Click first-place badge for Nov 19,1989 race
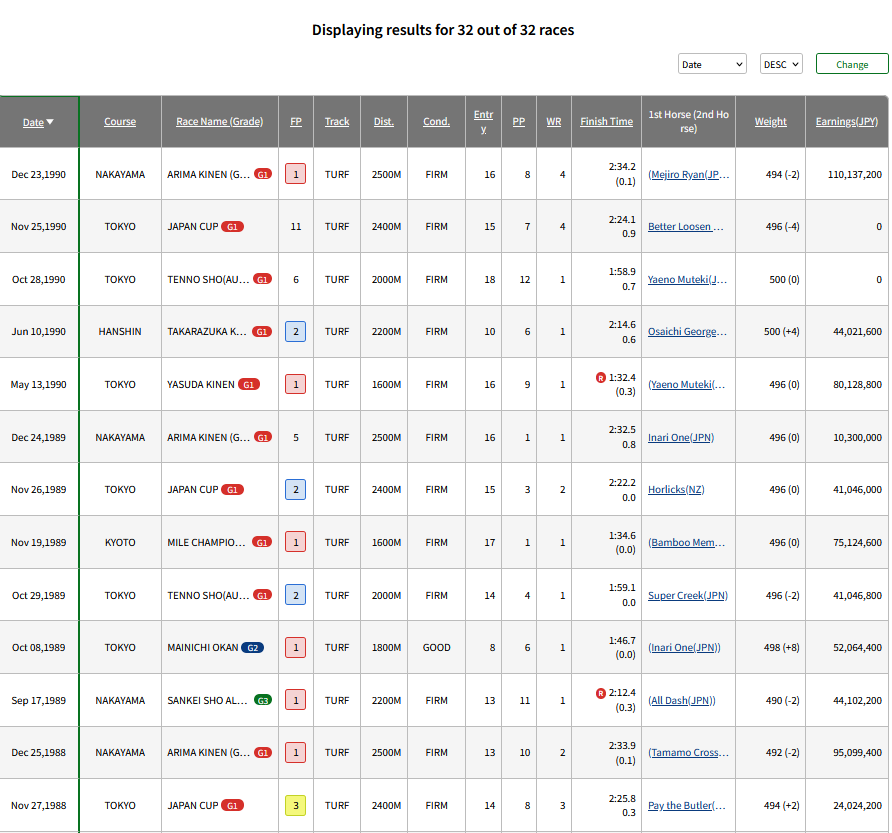This screenshot has height=833, width=892. pos(296,542)
